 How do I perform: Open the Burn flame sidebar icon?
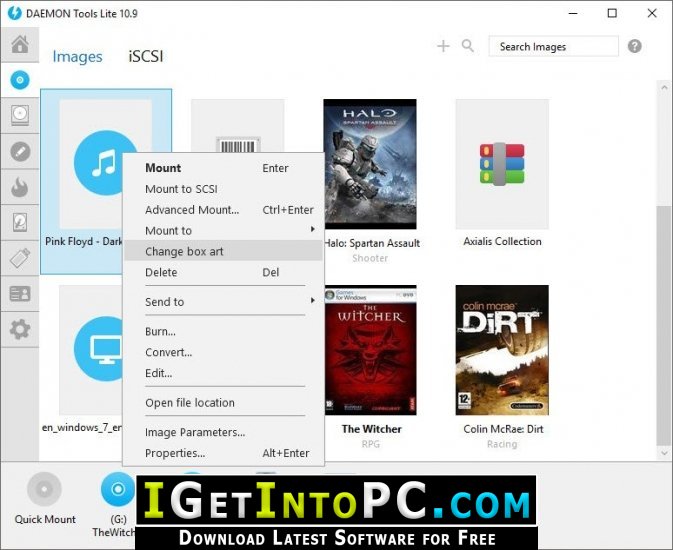(20, 187)
